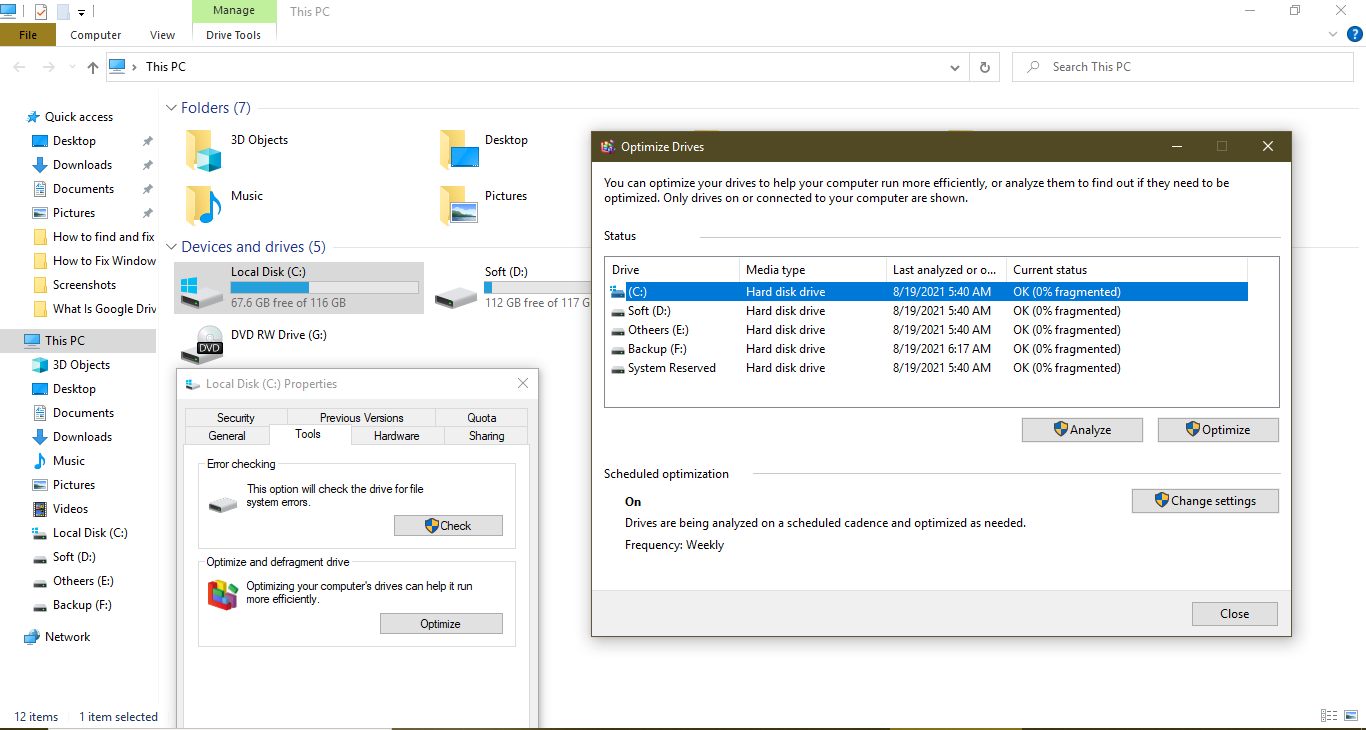This screenshot has height=730, width=1366.
Task: Select the Pictures folder icon in Folders
Action: coord(459,206)
